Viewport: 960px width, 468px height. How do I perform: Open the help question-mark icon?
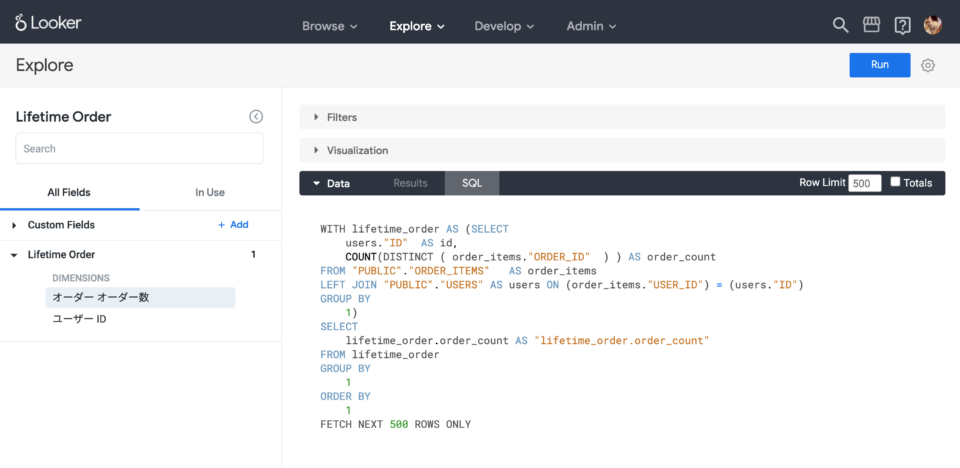[902, 26]
